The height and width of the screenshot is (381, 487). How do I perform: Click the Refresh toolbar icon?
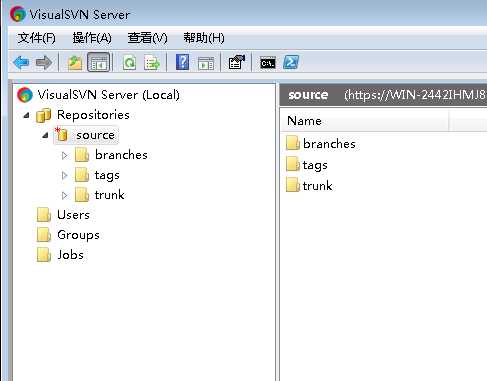click(129, 62)
